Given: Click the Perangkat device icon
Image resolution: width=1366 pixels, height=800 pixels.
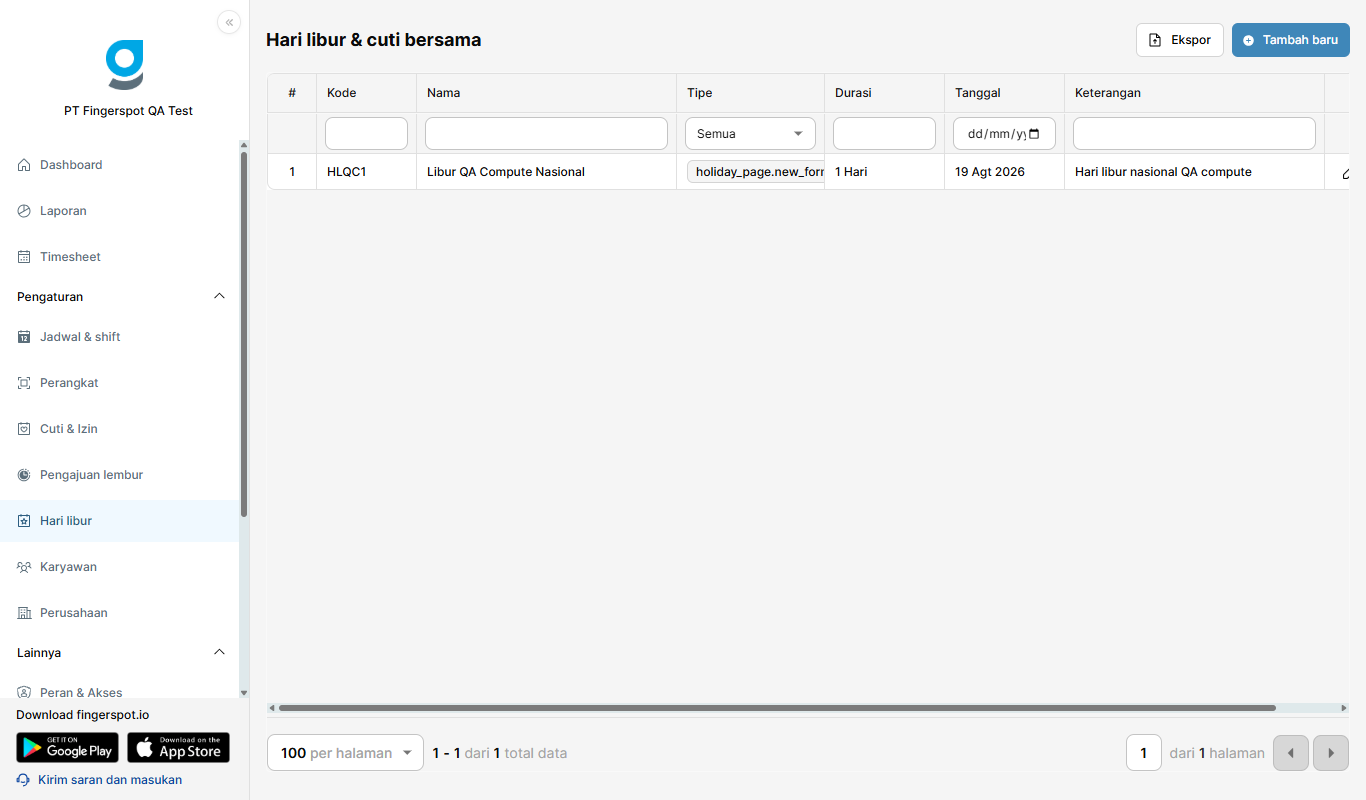Looking at the screenshot, I should [24, 383].
